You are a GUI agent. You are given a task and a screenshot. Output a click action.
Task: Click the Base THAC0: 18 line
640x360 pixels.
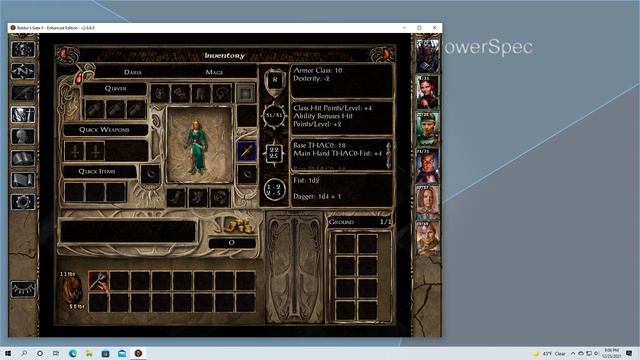[319, 145]
